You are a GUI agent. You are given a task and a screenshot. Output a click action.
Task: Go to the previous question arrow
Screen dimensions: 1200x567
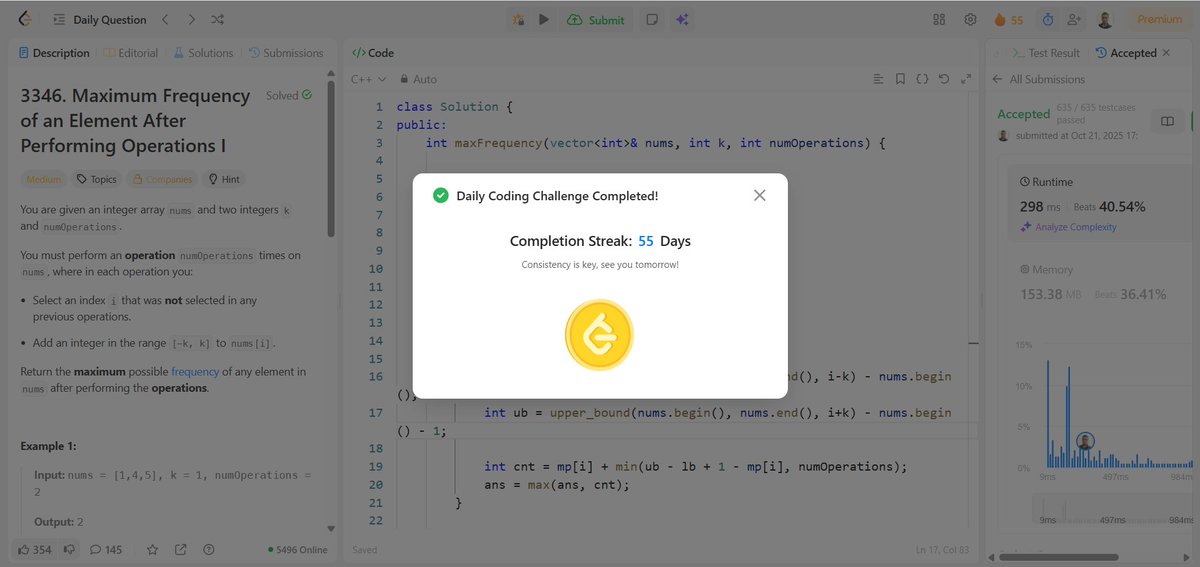click(166, 19)
